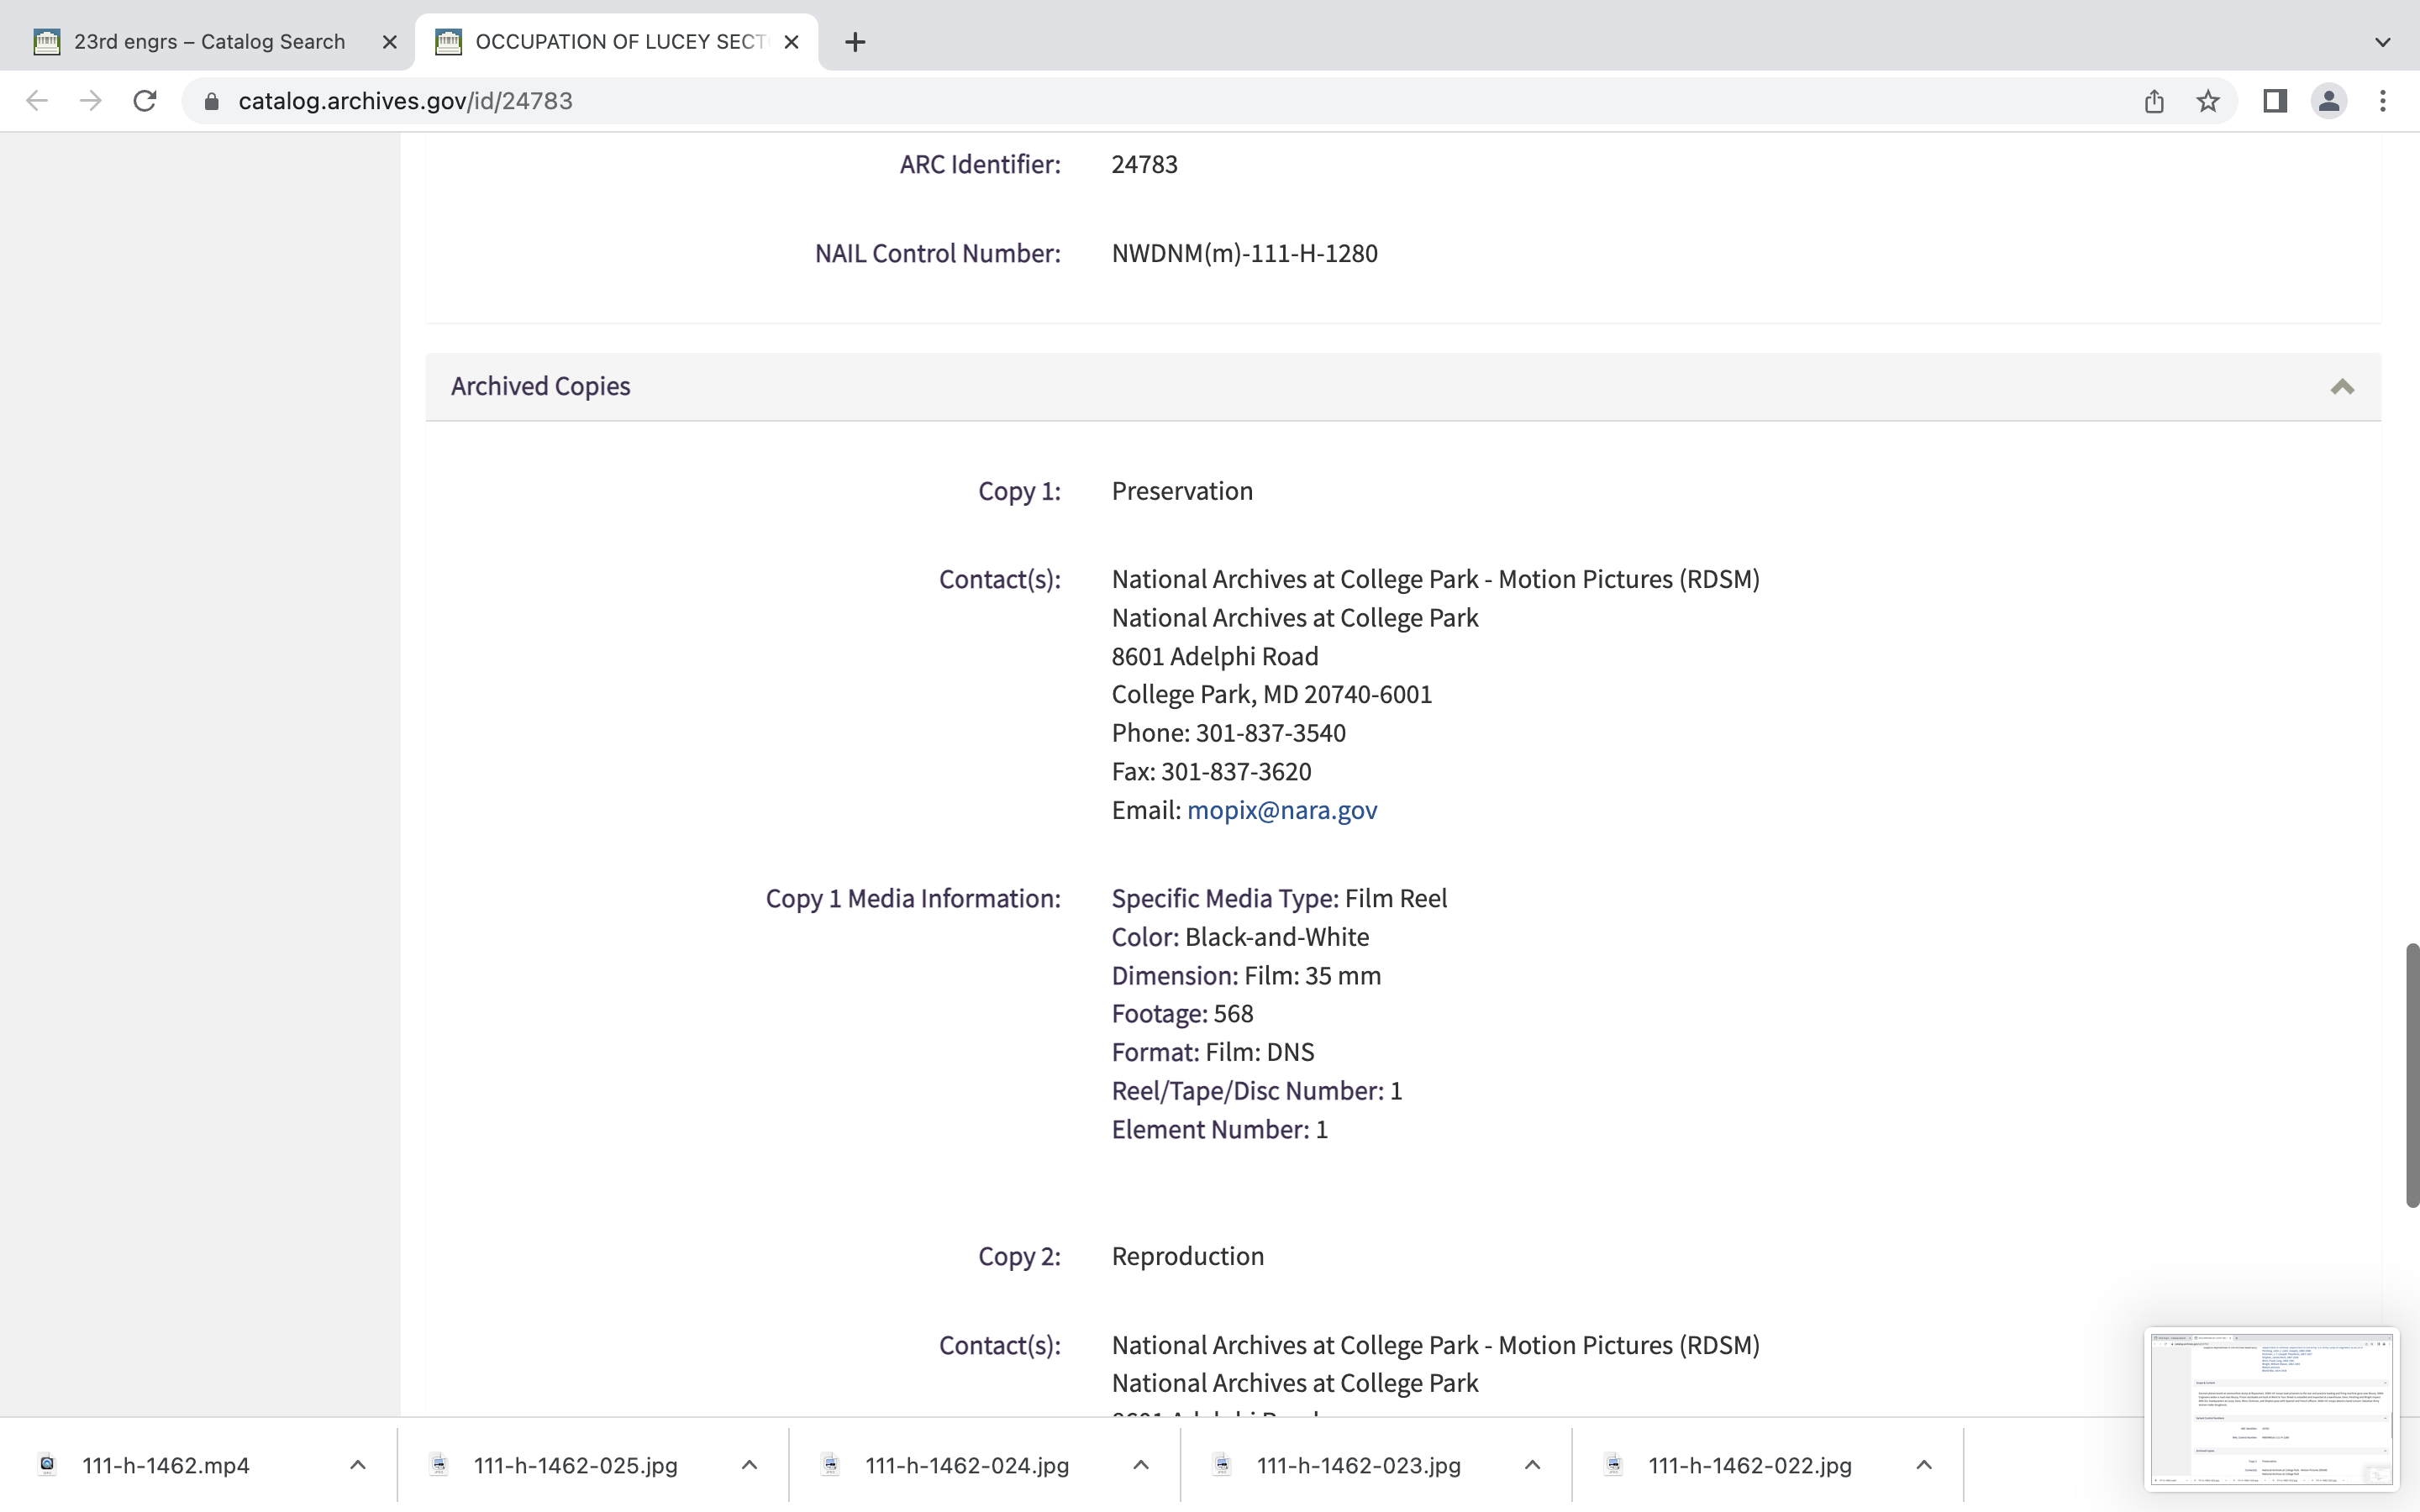This screenshot has width=2420, height=1512.
Task: Open Chrome's three-dot menu
Action: [2383, 101]
